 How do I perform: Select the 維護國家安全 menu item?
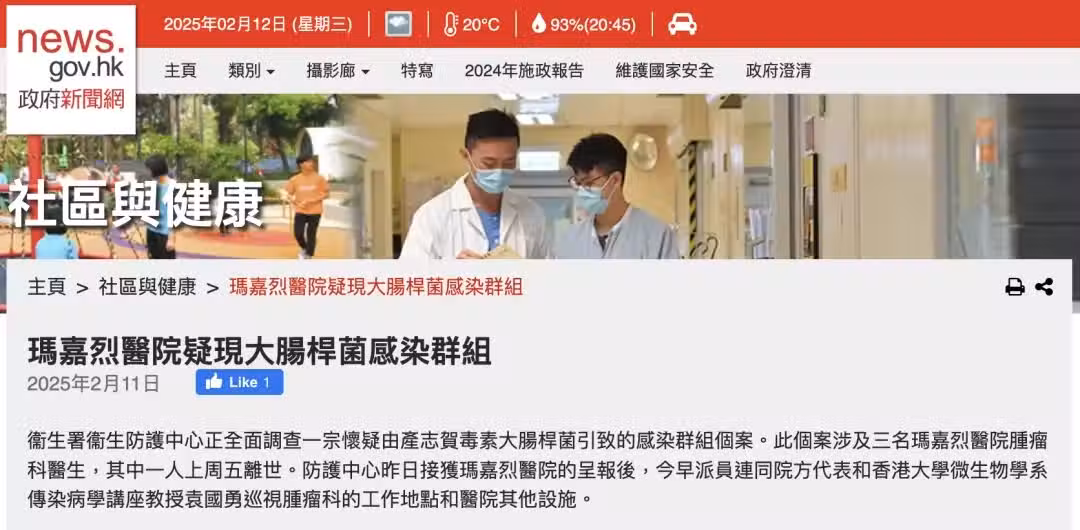coord(665,70)
